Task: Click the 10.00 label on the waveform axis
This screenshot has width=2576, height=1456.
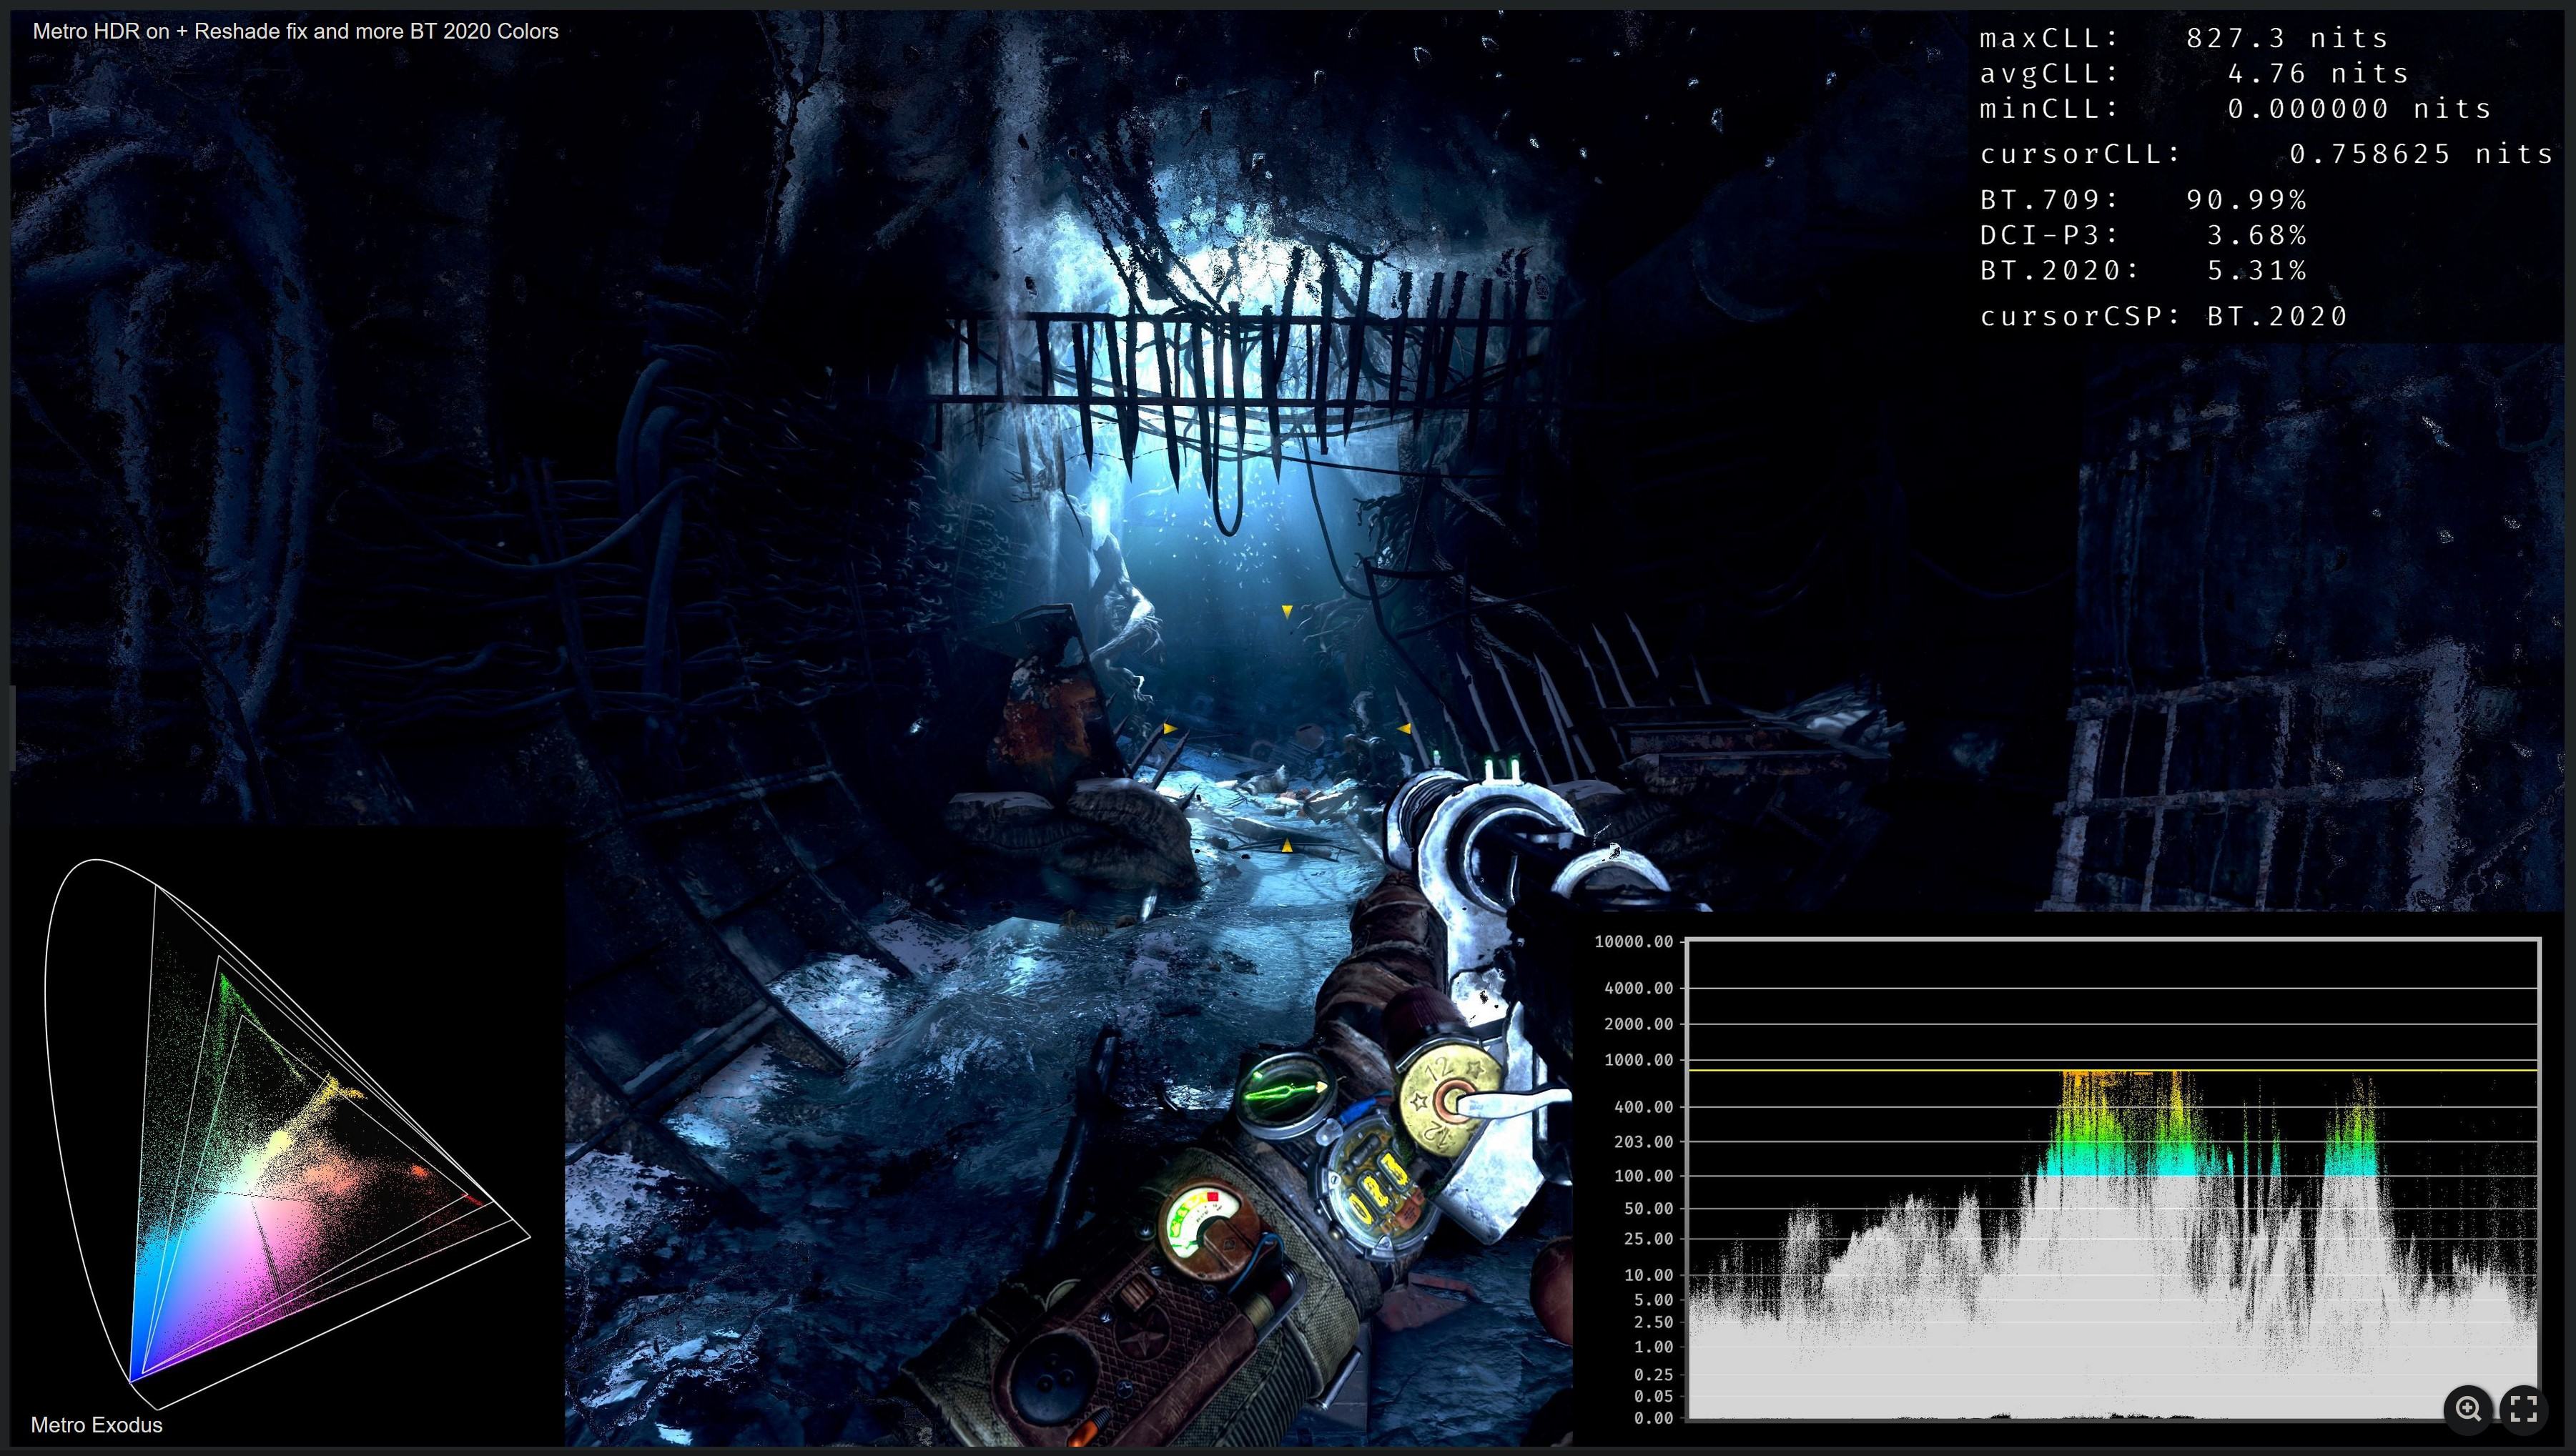Action: [x=1647, y=1275]
